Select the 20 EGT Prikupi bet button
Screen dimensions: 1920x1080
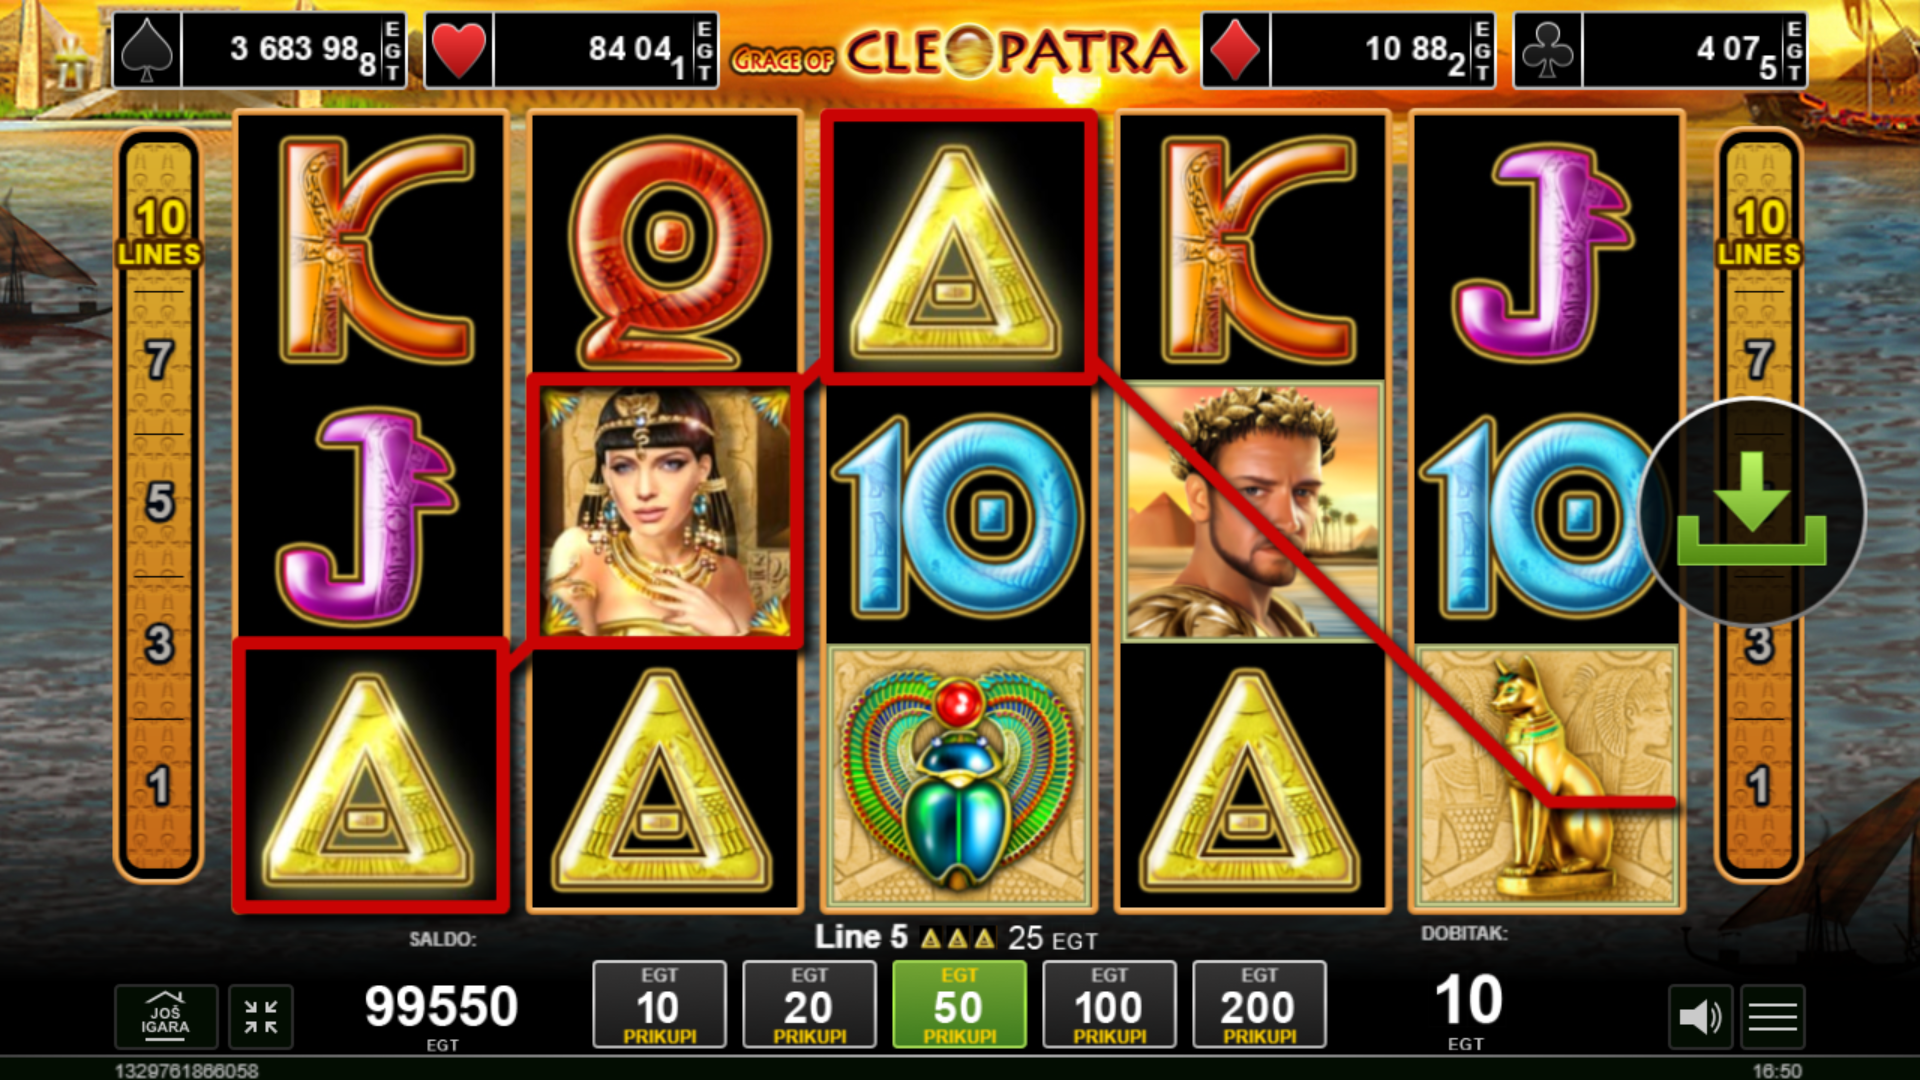click(x=809, y=1005)
